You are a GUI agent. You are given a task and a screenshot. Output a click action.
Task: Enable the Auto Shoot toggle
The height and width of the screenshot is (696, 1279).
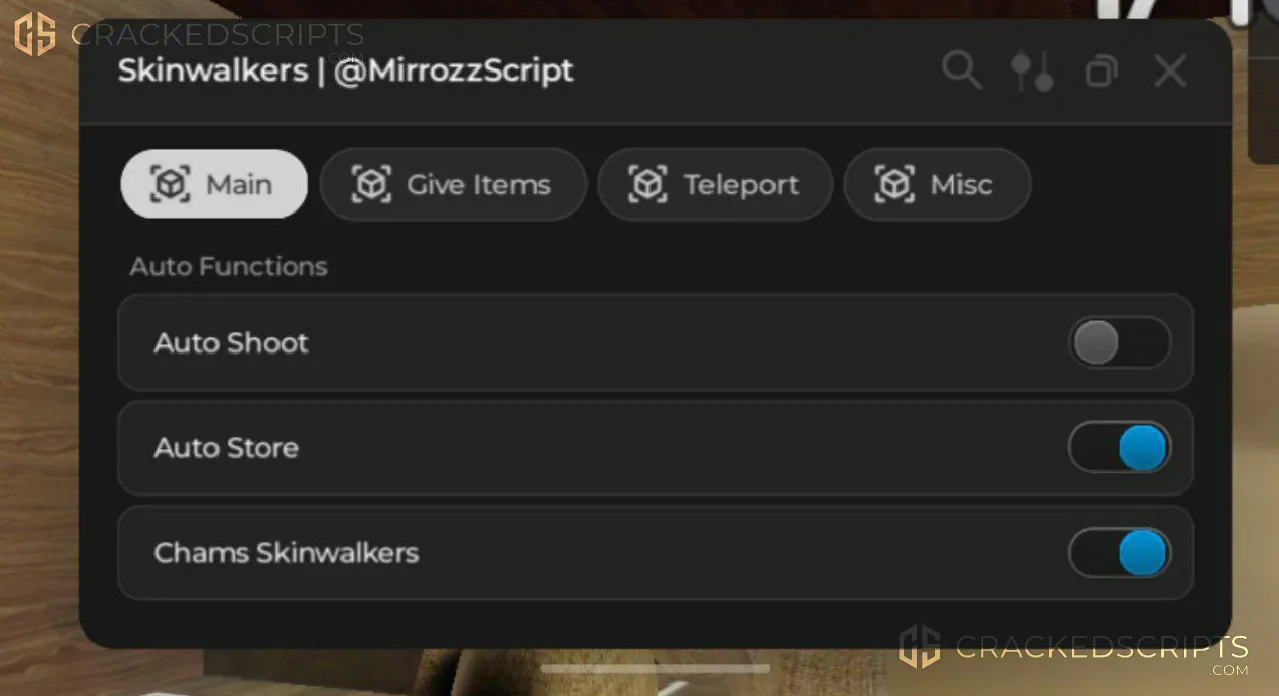tap(1119, 343)
